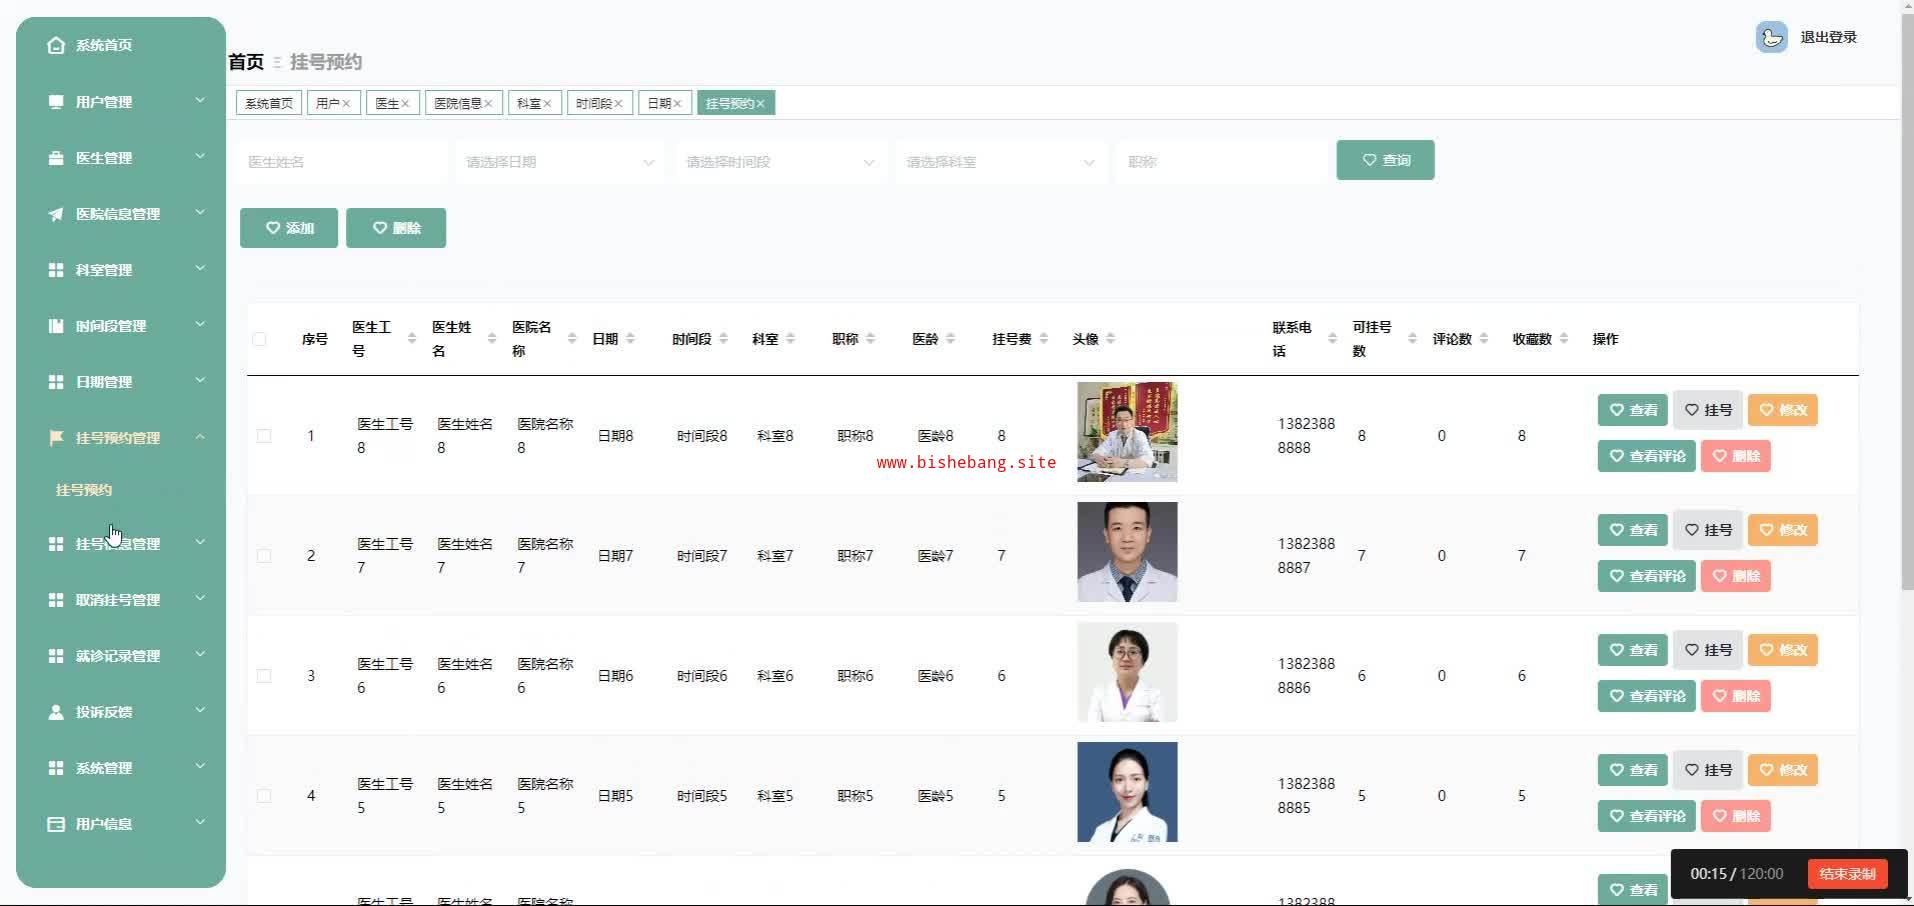The image size is (1914, 906).
Task: Click the 退出登录 link
Action: click(x=1828, y=37)
